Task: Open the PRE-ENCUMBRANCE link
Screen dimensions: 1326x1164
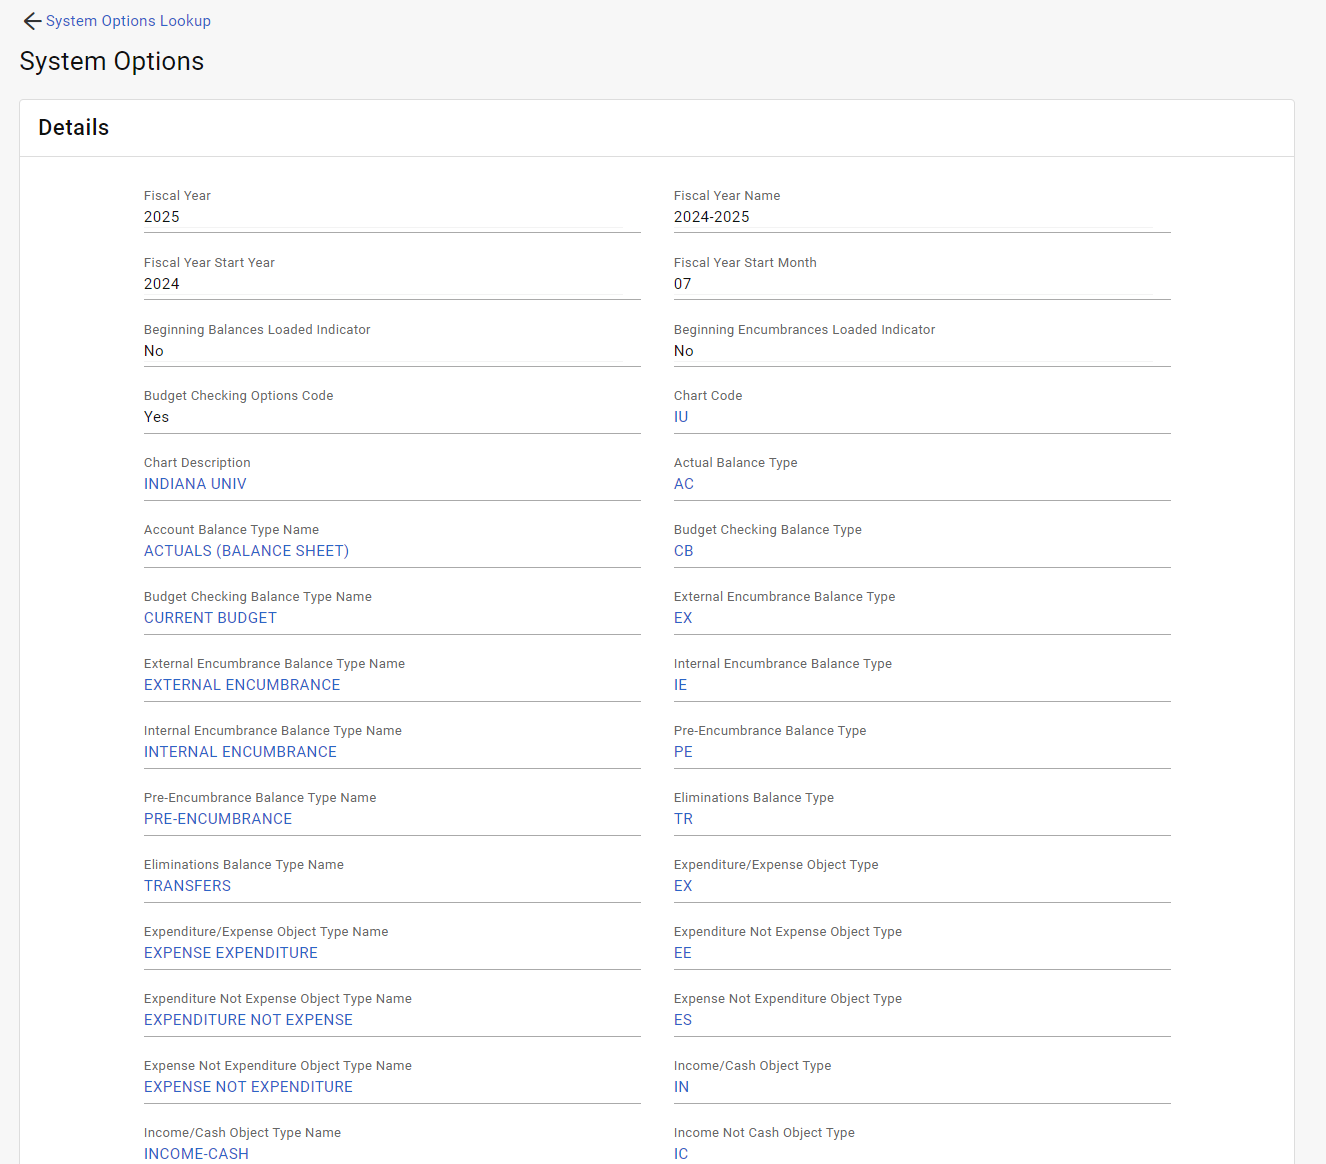Action: [218, 819]
